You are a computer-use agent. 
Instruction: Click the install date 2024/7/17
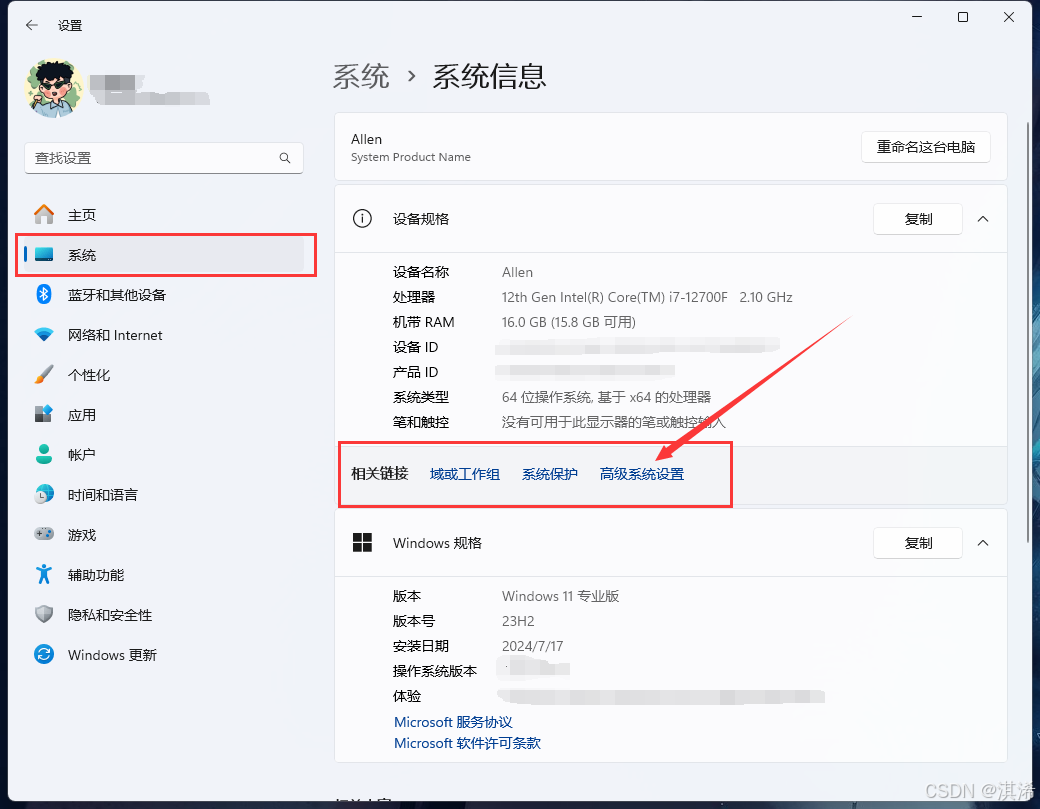532,646
